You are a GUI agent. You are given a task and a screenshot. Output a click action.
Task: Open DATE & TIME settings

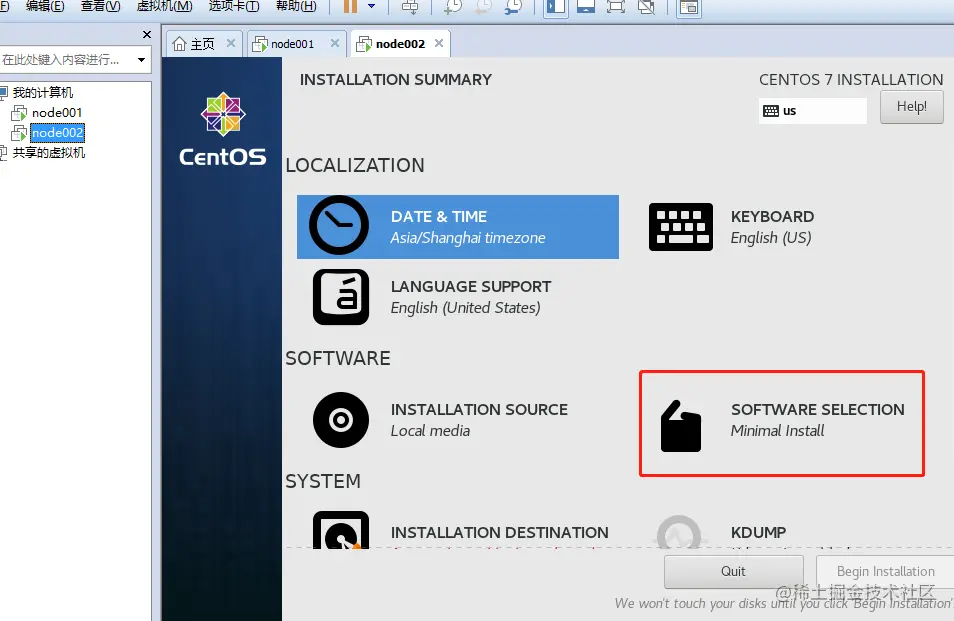[x=458, y=227]
